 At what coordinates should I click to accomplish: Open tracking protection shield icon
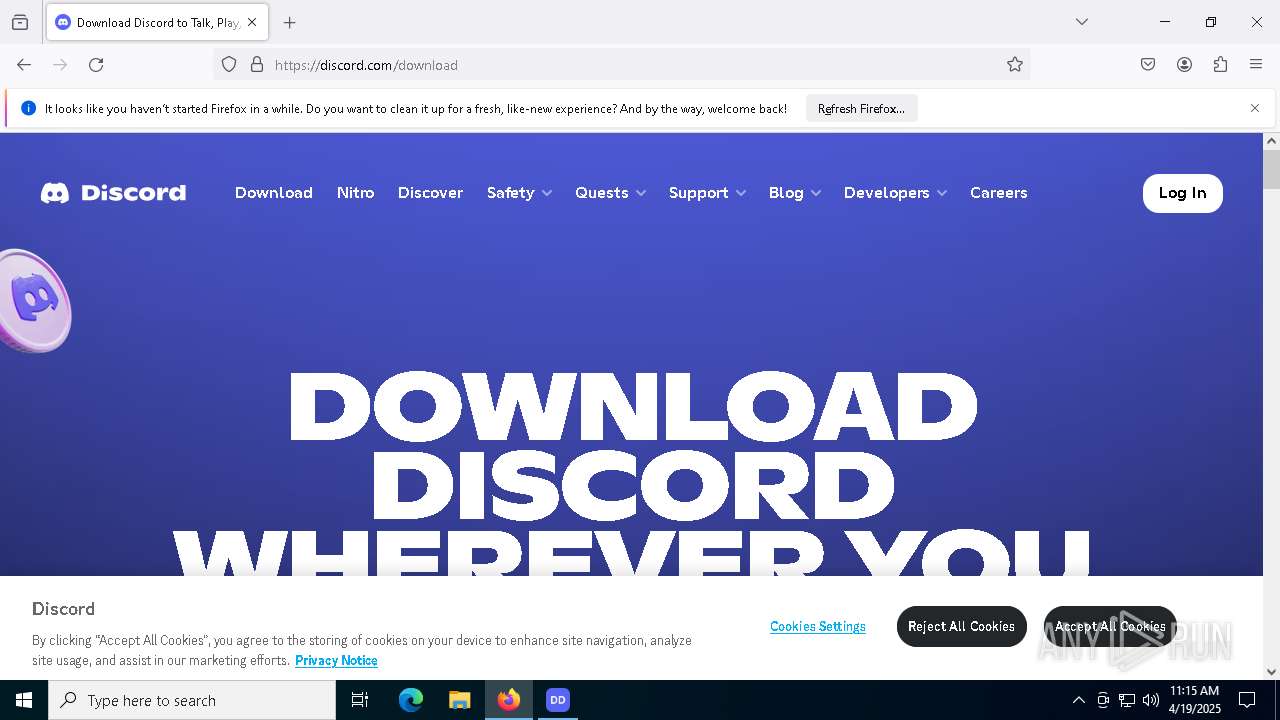pos(229,65)
